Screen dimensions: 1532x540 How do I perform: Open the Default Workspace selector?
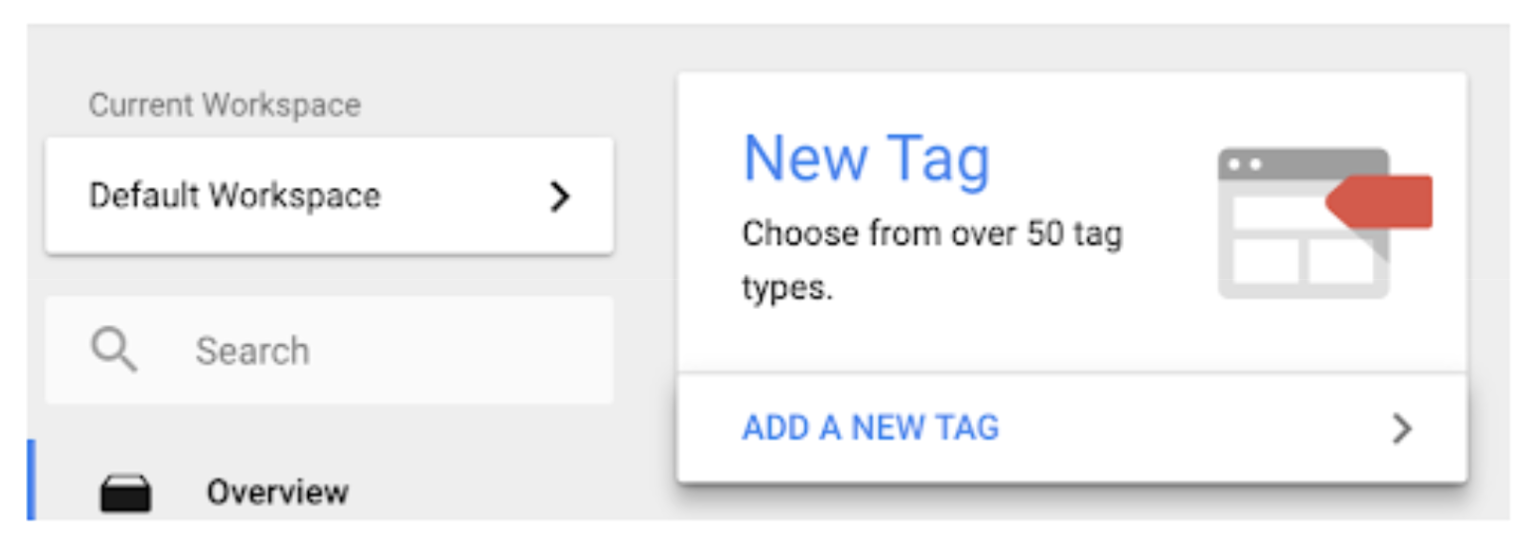pyautogui.click(x=329, y=196)
